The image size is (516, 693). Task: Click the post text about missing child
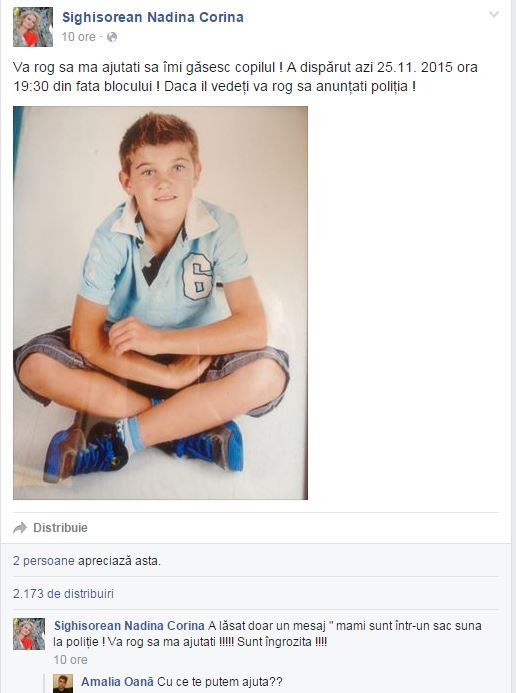point(245,76)
